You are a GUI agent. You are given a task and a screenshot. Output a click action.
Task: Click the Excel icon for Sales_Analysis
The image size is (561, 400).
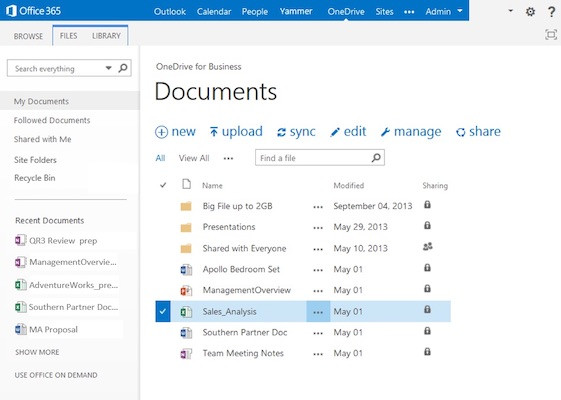click(x=186, y=312)
